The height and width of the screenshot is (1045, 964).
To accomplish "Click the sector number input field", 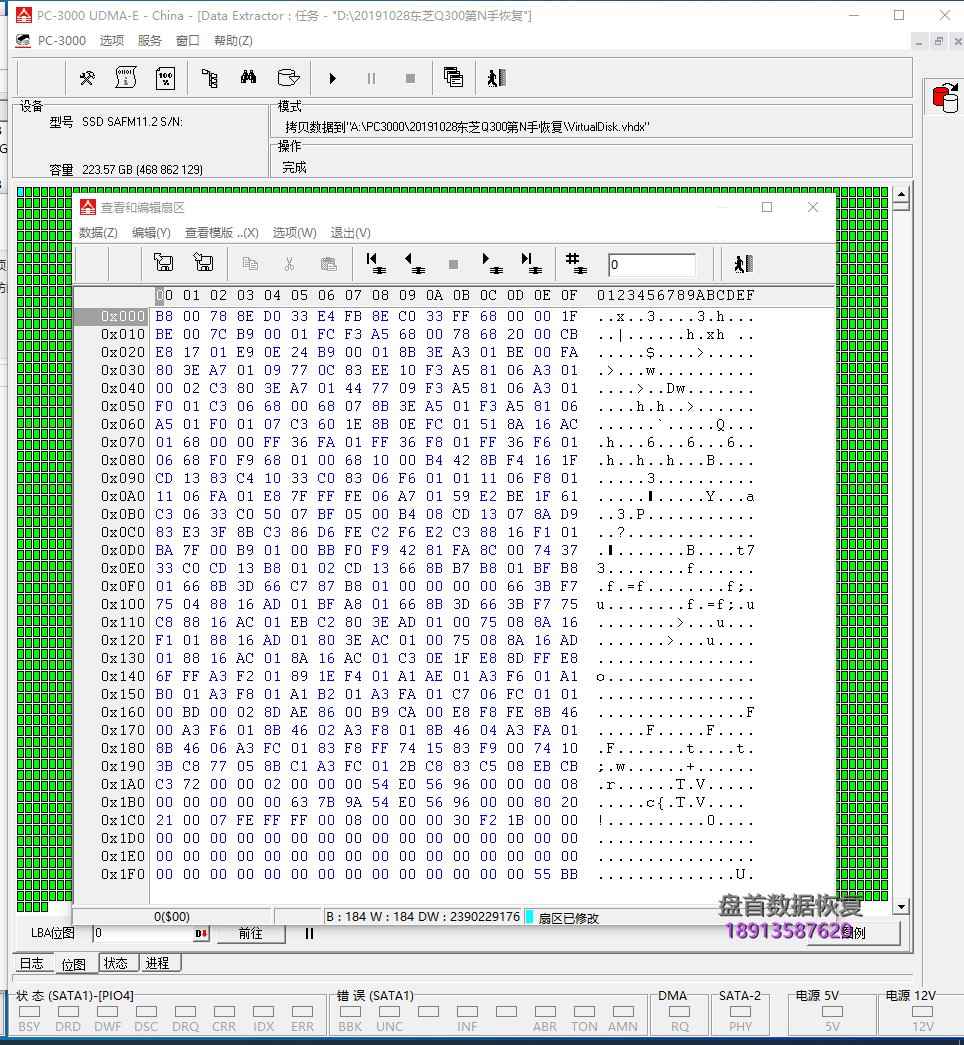I will point(651,265).
